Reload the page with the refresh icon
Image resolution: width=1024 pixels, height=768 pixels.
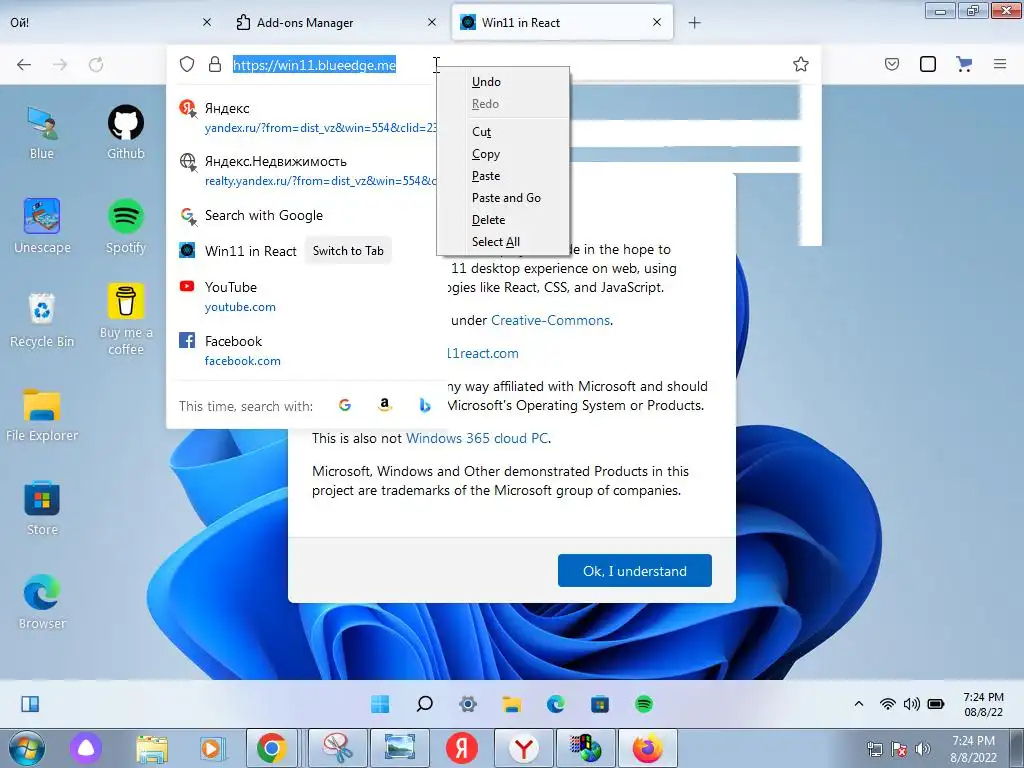tap(96, 64)
